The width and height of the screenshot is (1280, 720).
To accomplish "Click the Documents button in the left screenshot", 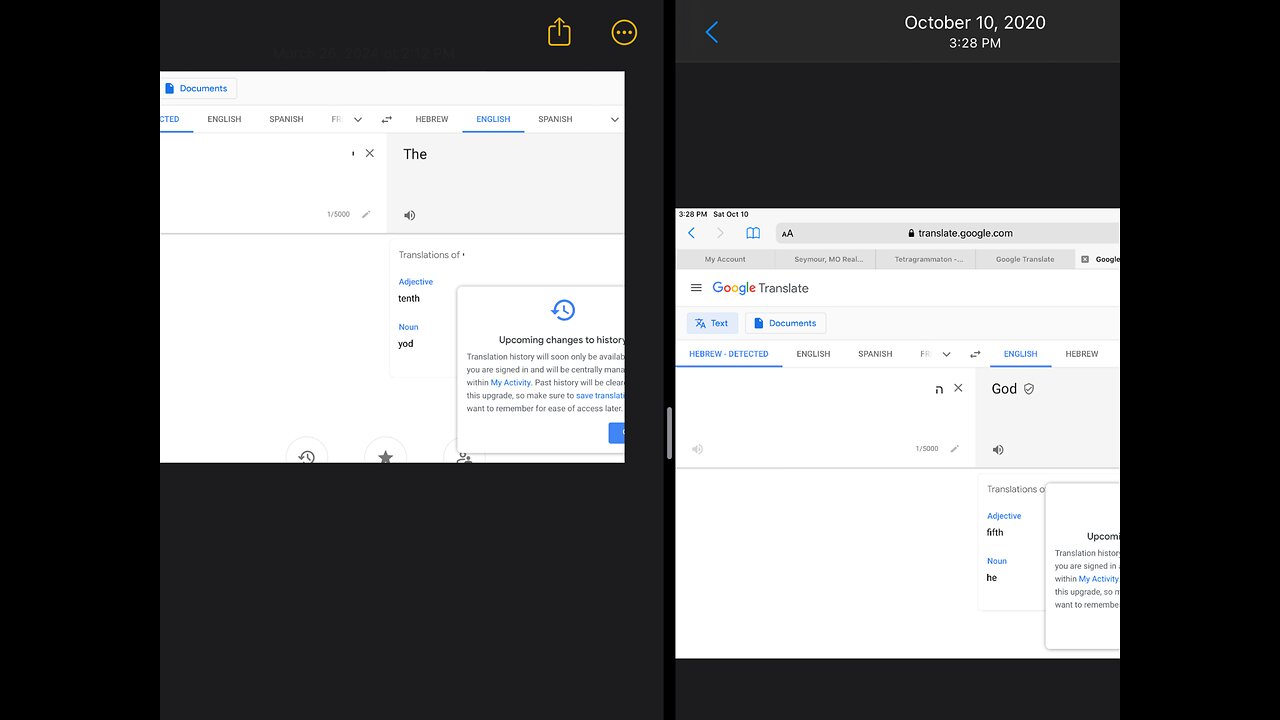I will (x=197, y=88).
